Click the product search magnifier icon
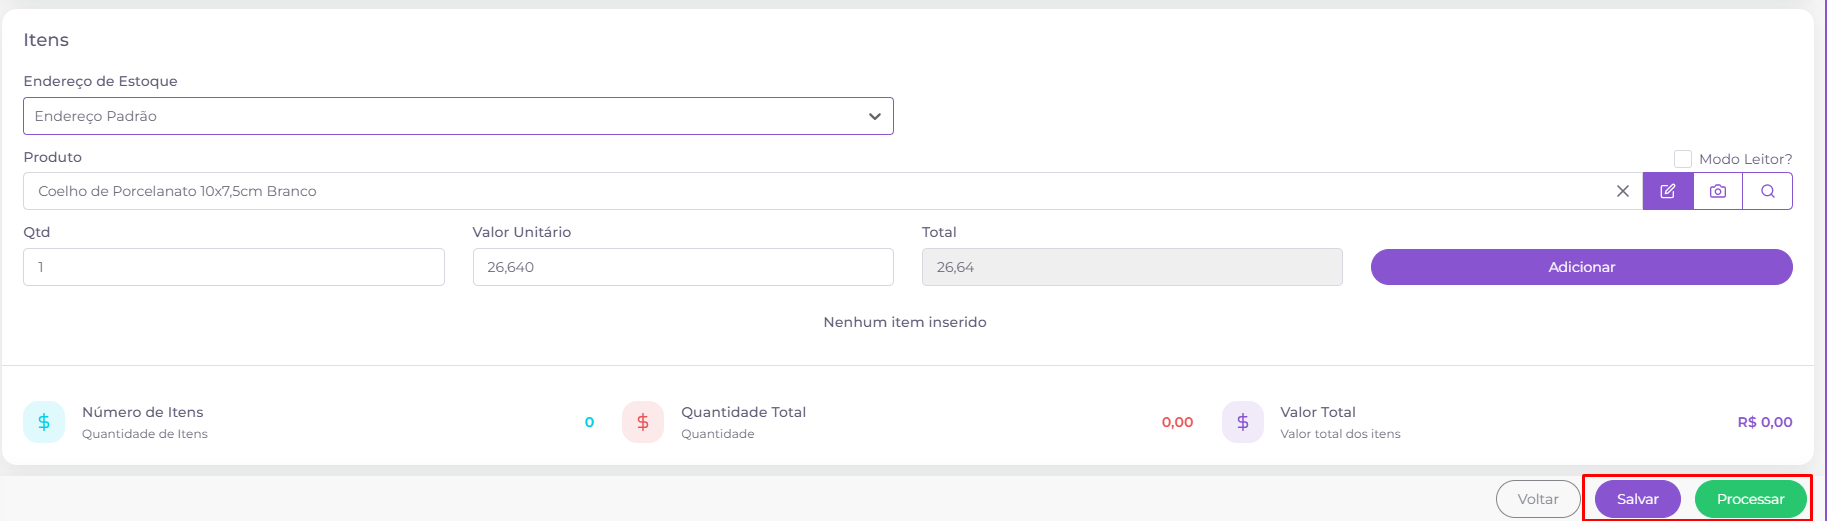1827x521 pixels. tap(1768, 191)
